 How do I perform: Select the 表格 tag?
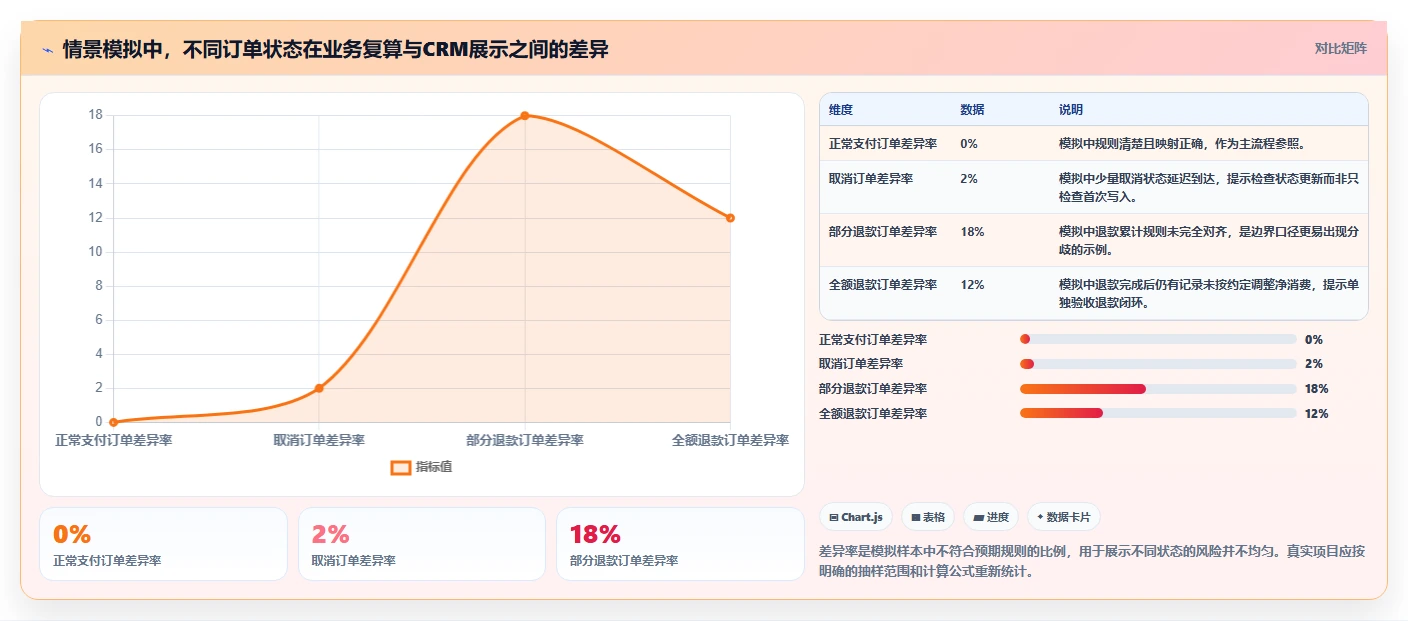click(x=928, y=517)
